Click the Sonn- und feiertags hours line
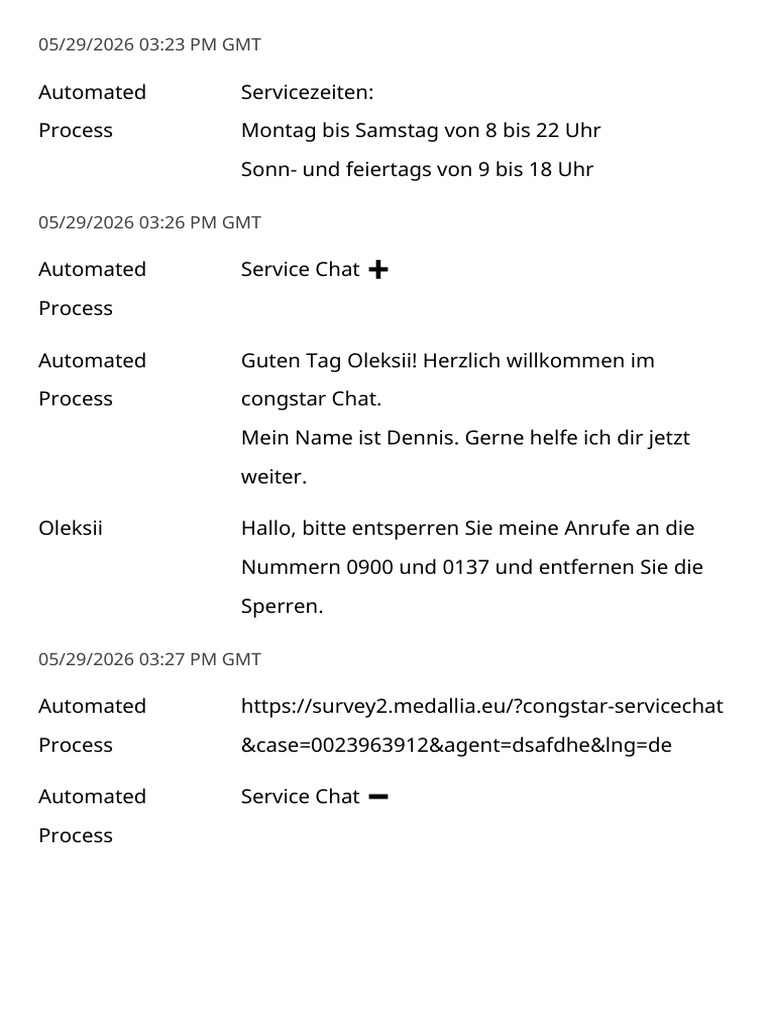This screenshot has height=1024, width=768. pos(417,169)
